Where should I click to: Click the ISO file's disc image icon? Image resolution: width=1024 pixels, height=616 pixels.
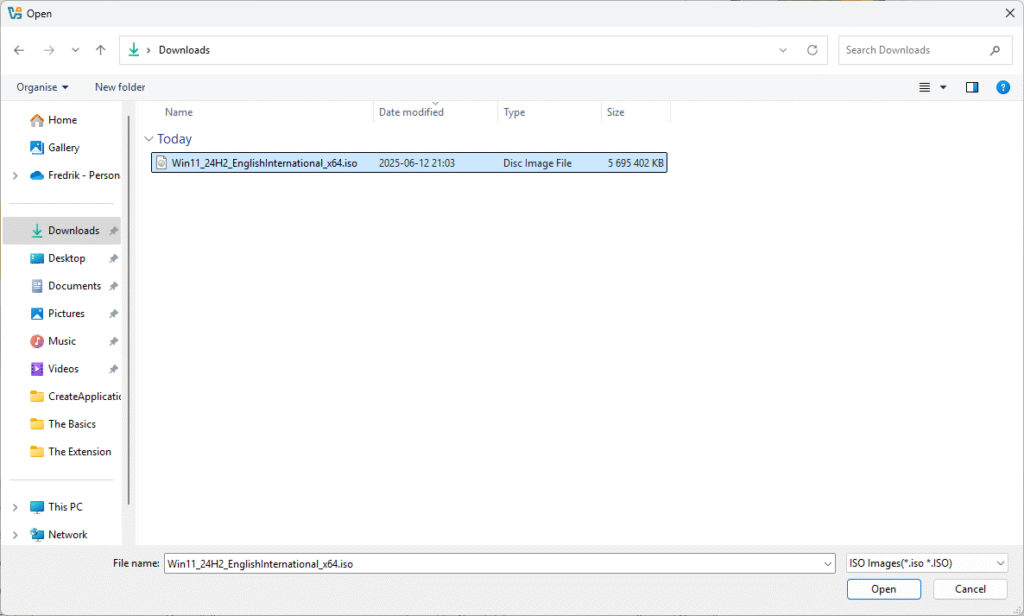pos(161,163)
